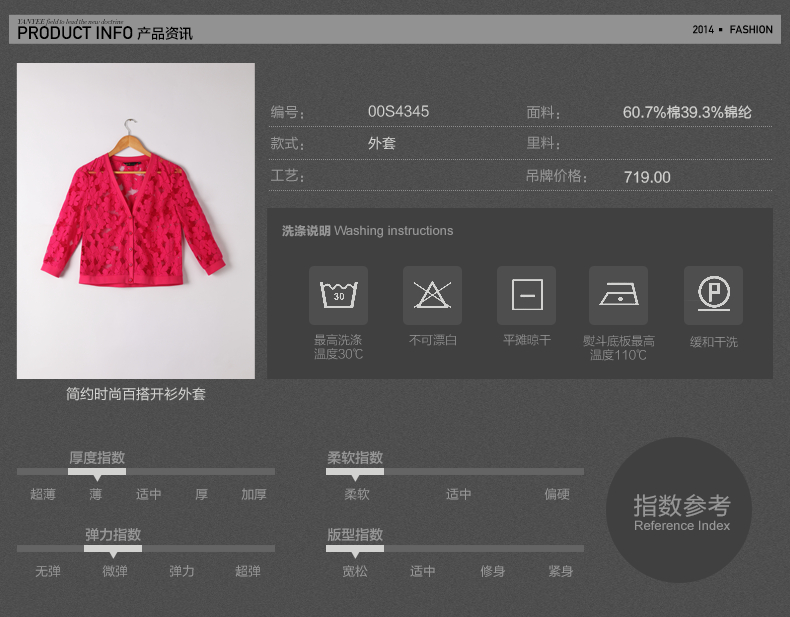Click the 紧身 fit option
790x617 pixels.
(560, 571)
